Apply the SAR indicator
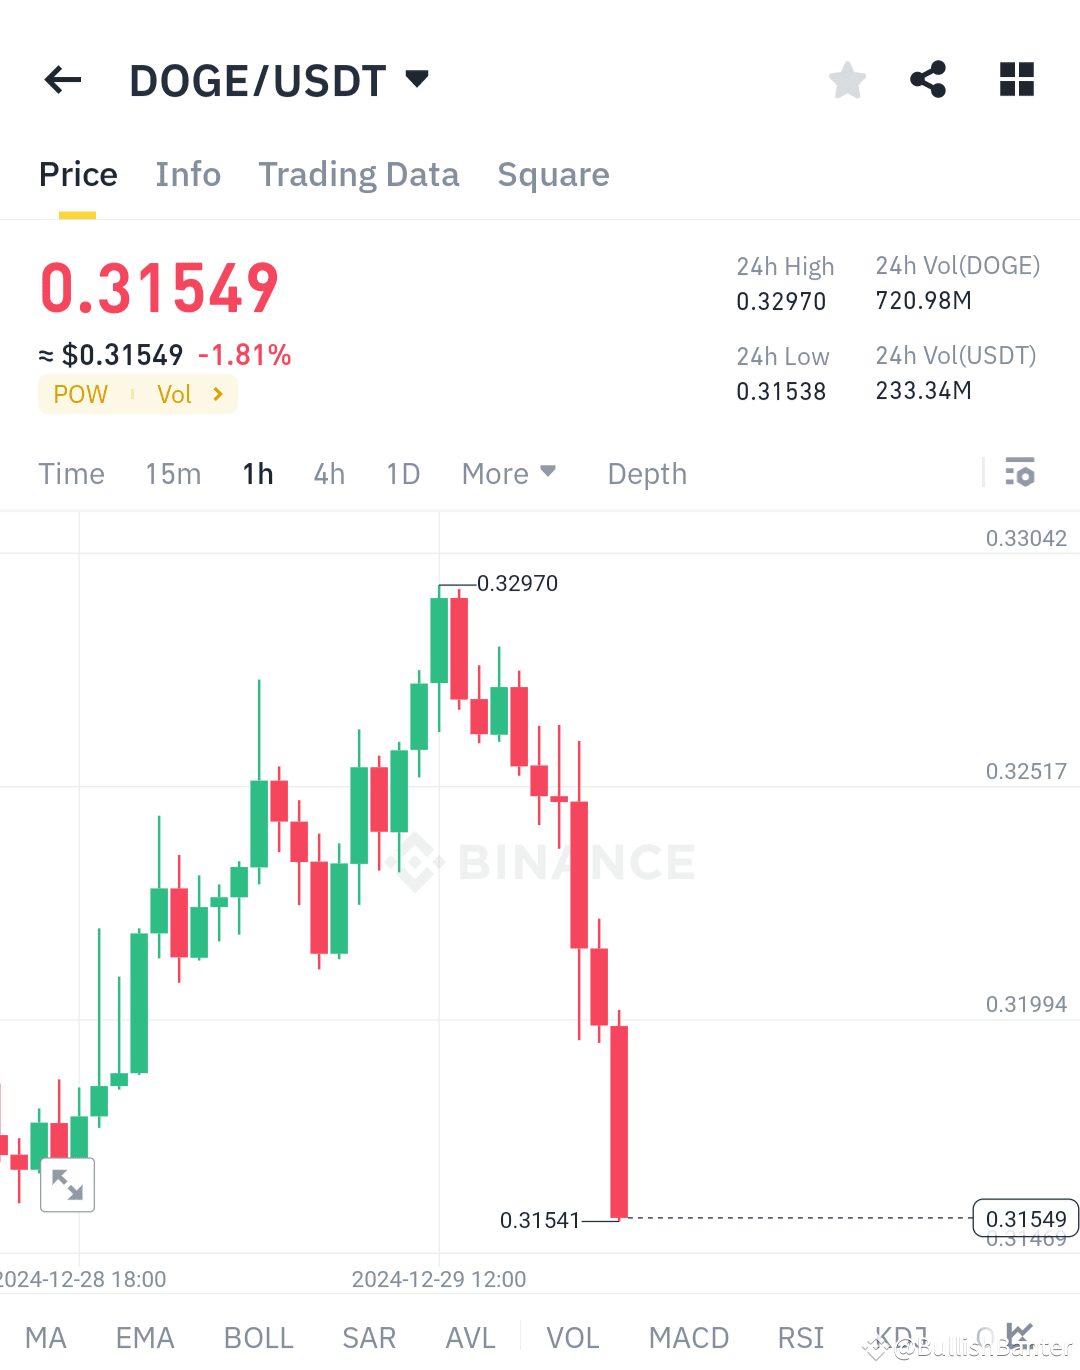The image size is (1080, 1370). pos(369,1337)
